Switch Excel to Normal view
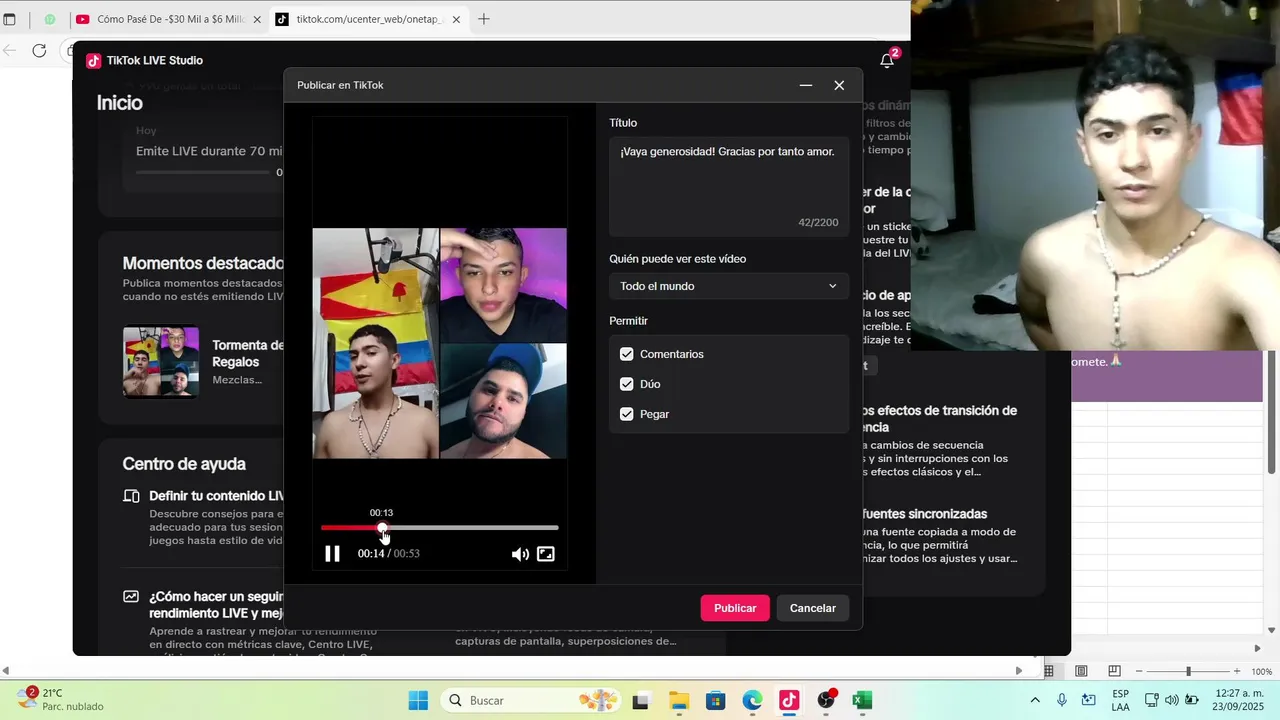 click(x=1049, y=671)
